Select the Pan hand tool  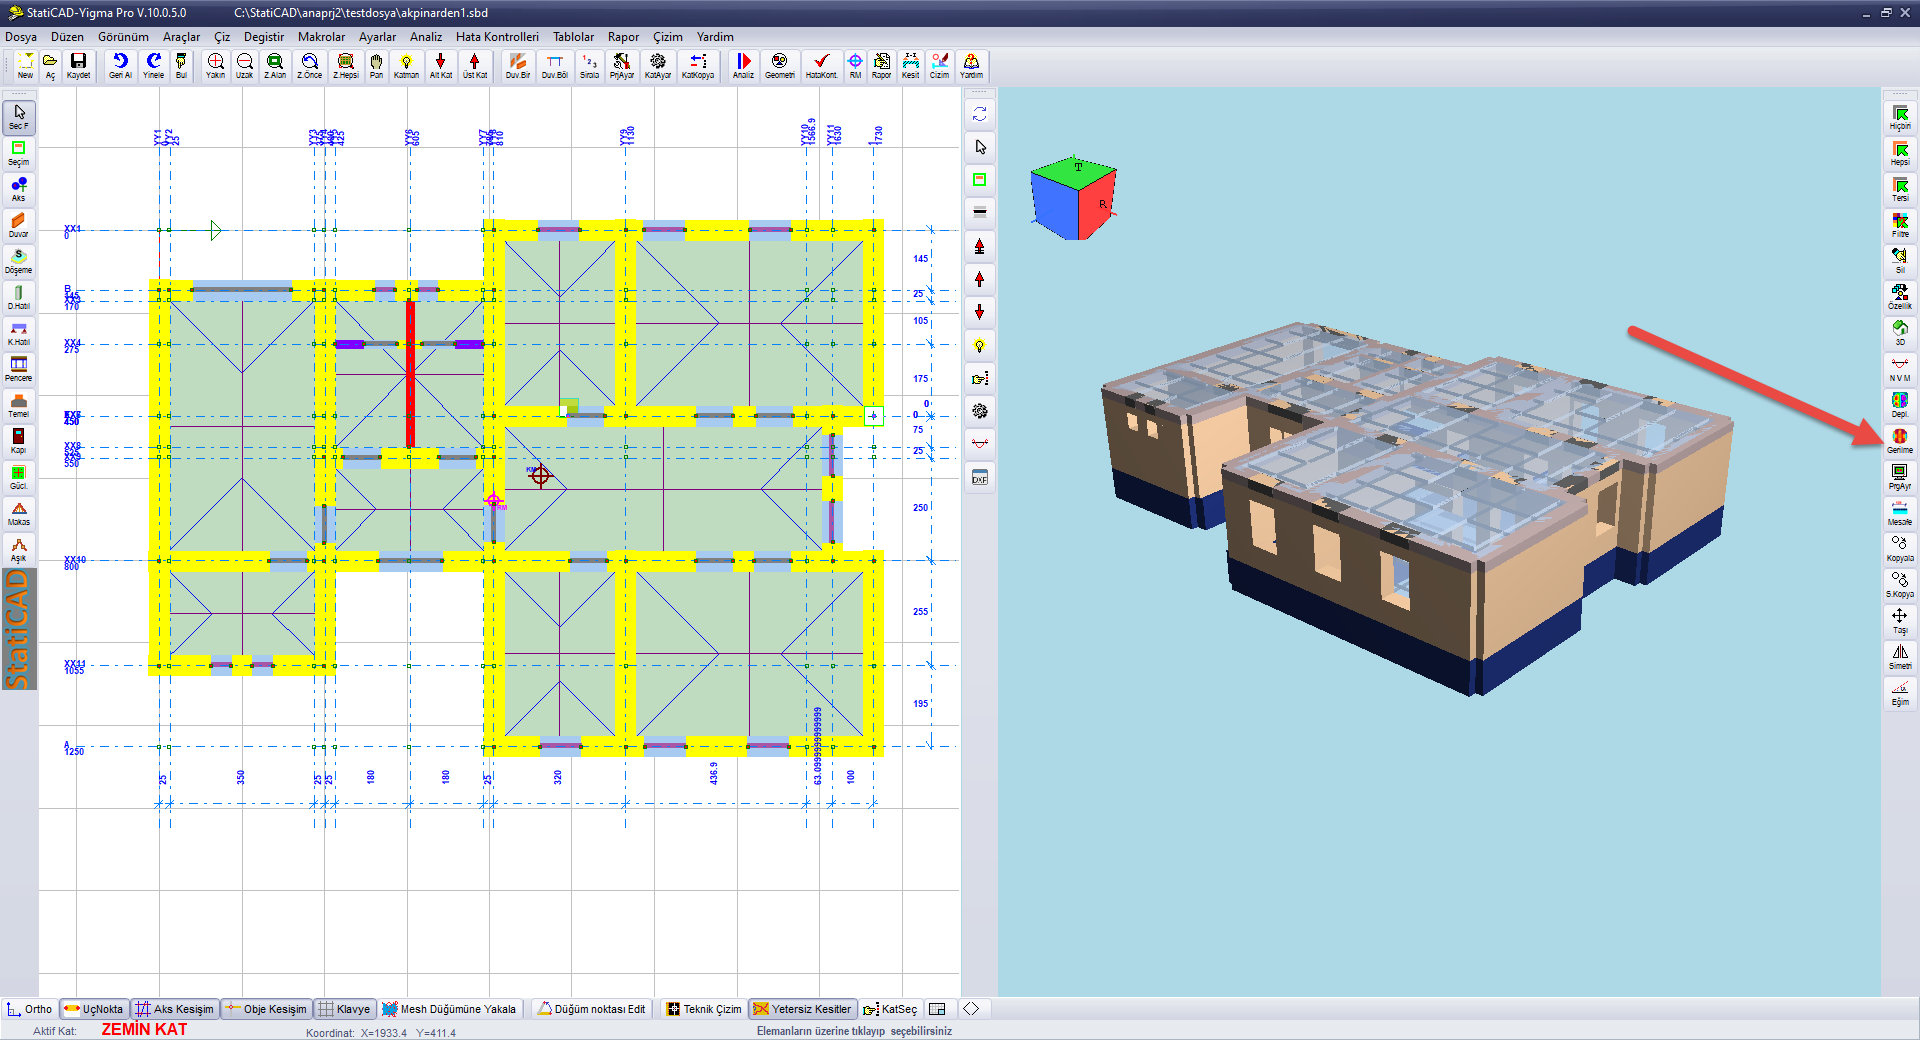pos(376,66)
